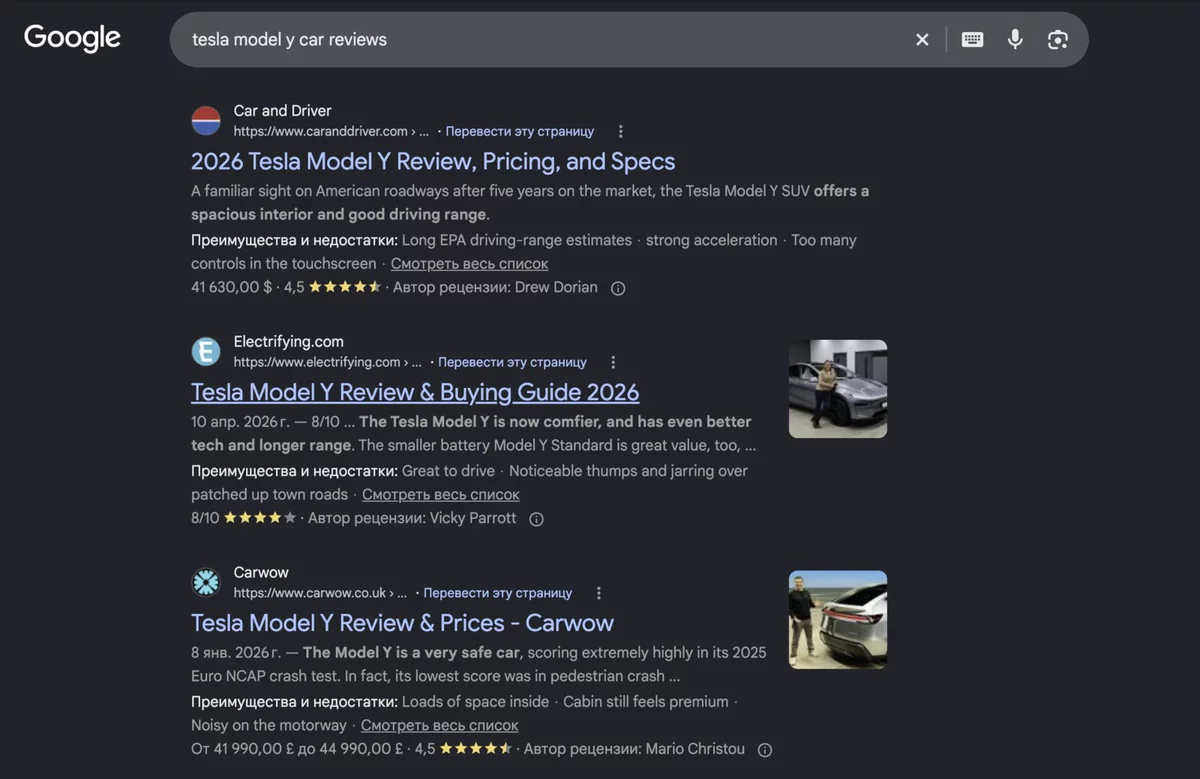The image size is (1200, 779).
Task: Start voice search with the microphone icon
Action: pyautogui.click(x=1015, y=40)
